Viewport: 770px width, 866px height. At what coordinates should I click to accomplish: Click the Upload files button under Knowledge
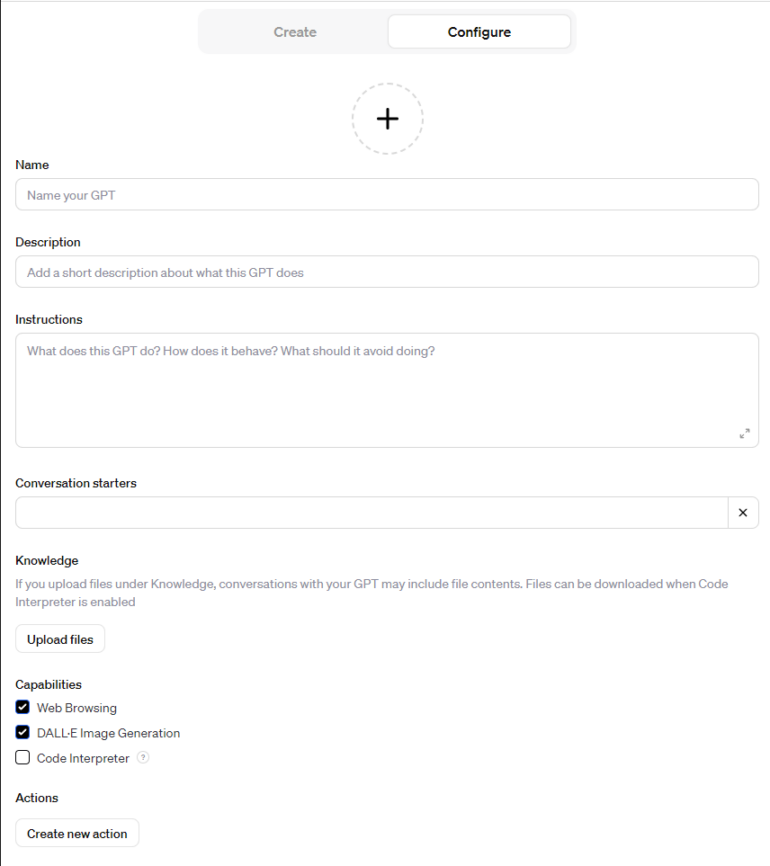[x=59, y=638]
